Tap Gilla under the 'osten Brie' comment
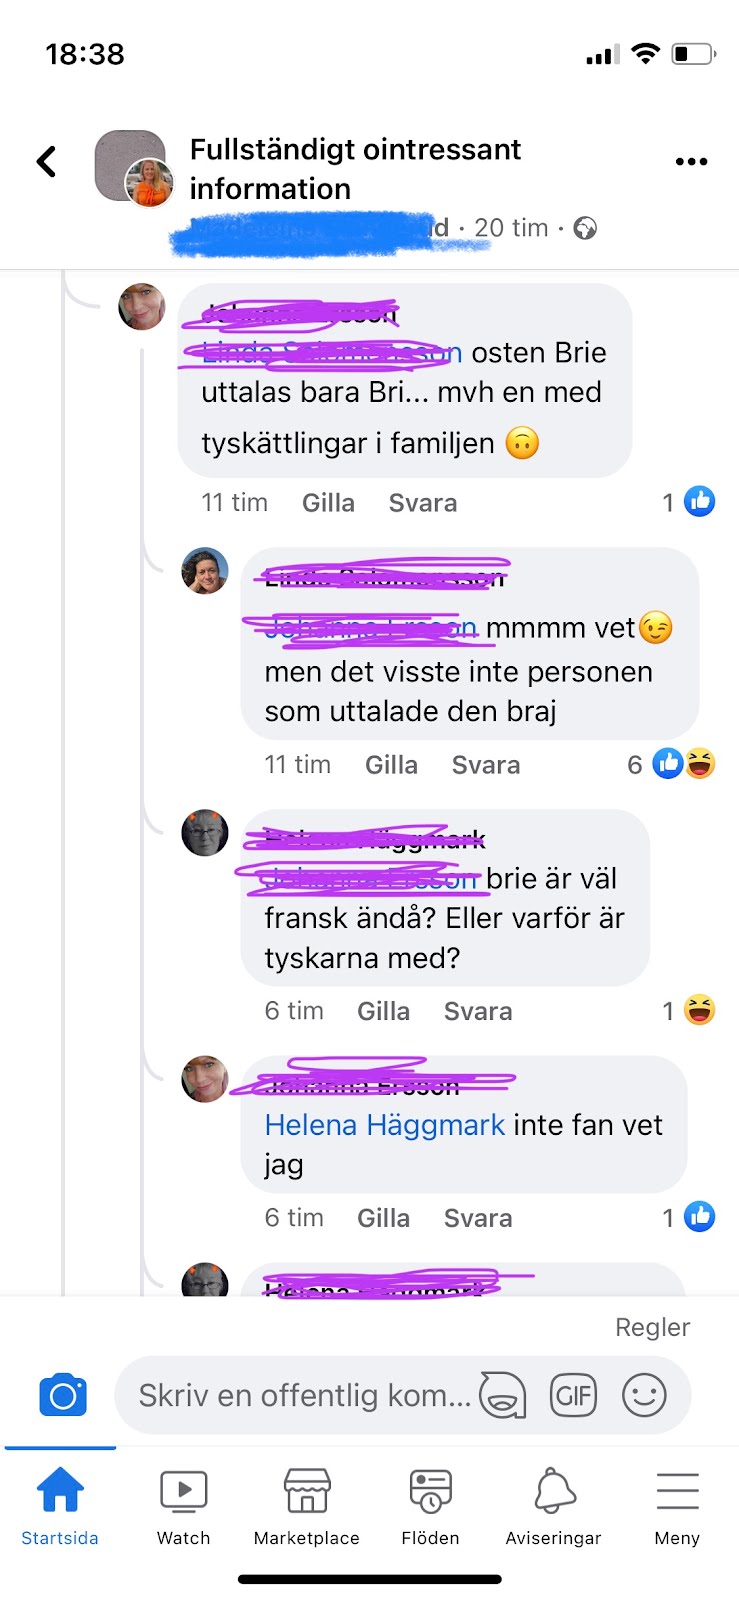This screenshot has height=1600, width=739. (x=328, y=503)
